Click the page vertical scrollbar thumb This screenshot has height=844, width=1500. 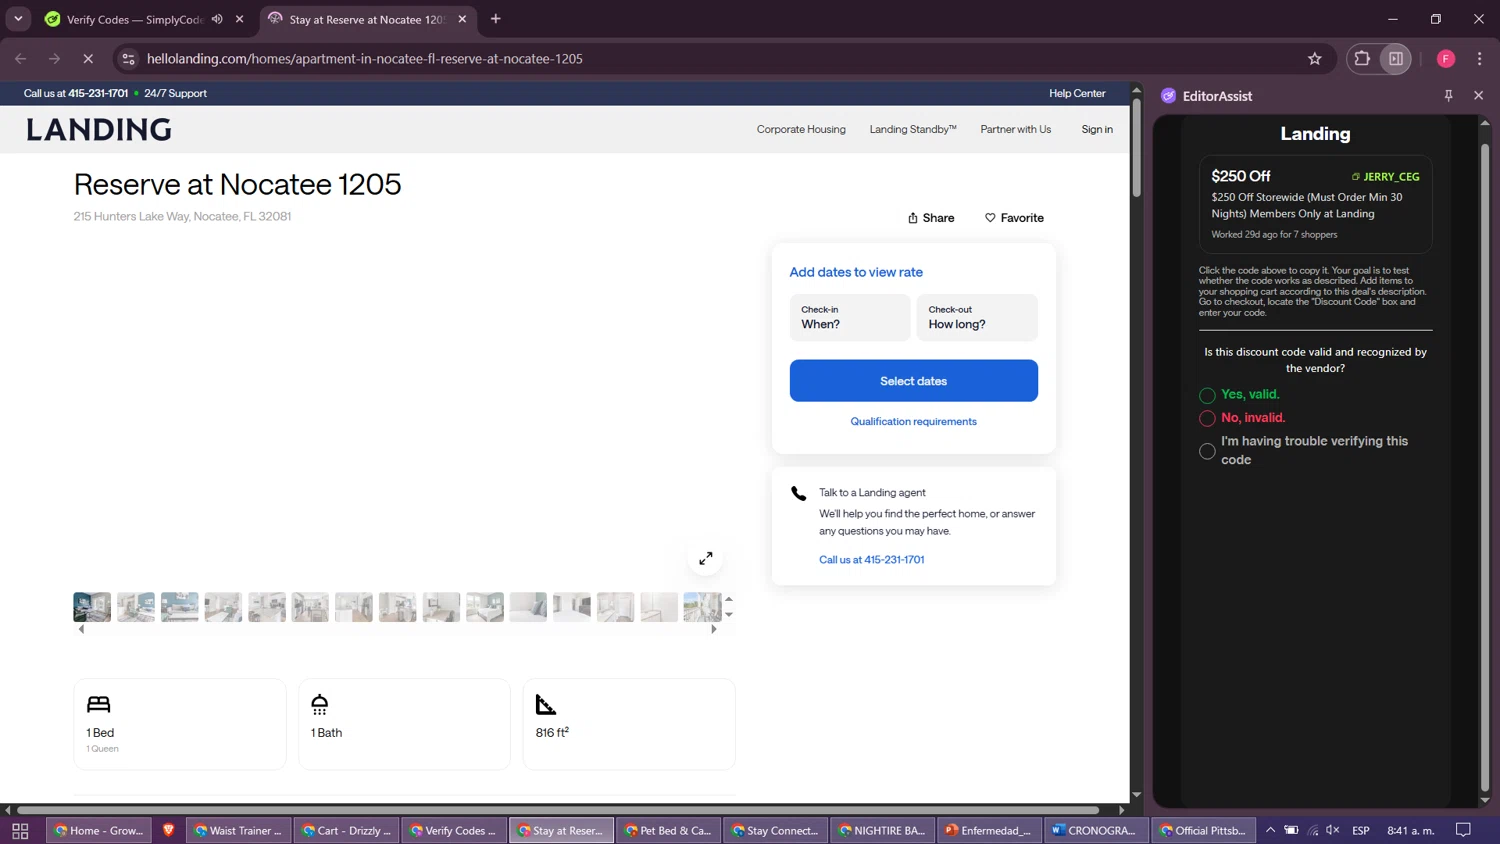(1136, 148)
